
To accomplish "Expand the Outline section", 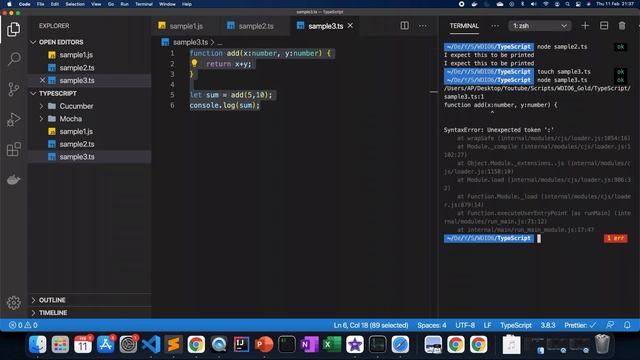I will tap(33, 300).
